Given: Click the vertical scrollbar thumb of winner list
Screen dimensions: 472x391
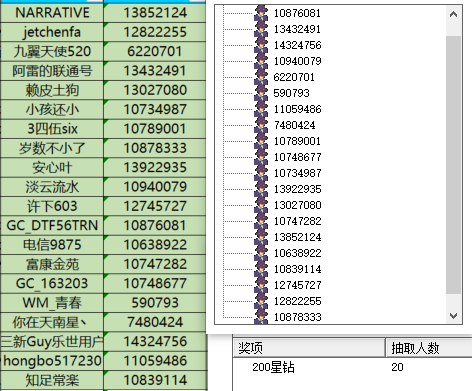Looking at the screenshot, I should pyautogui.click(x=453, y=165).
